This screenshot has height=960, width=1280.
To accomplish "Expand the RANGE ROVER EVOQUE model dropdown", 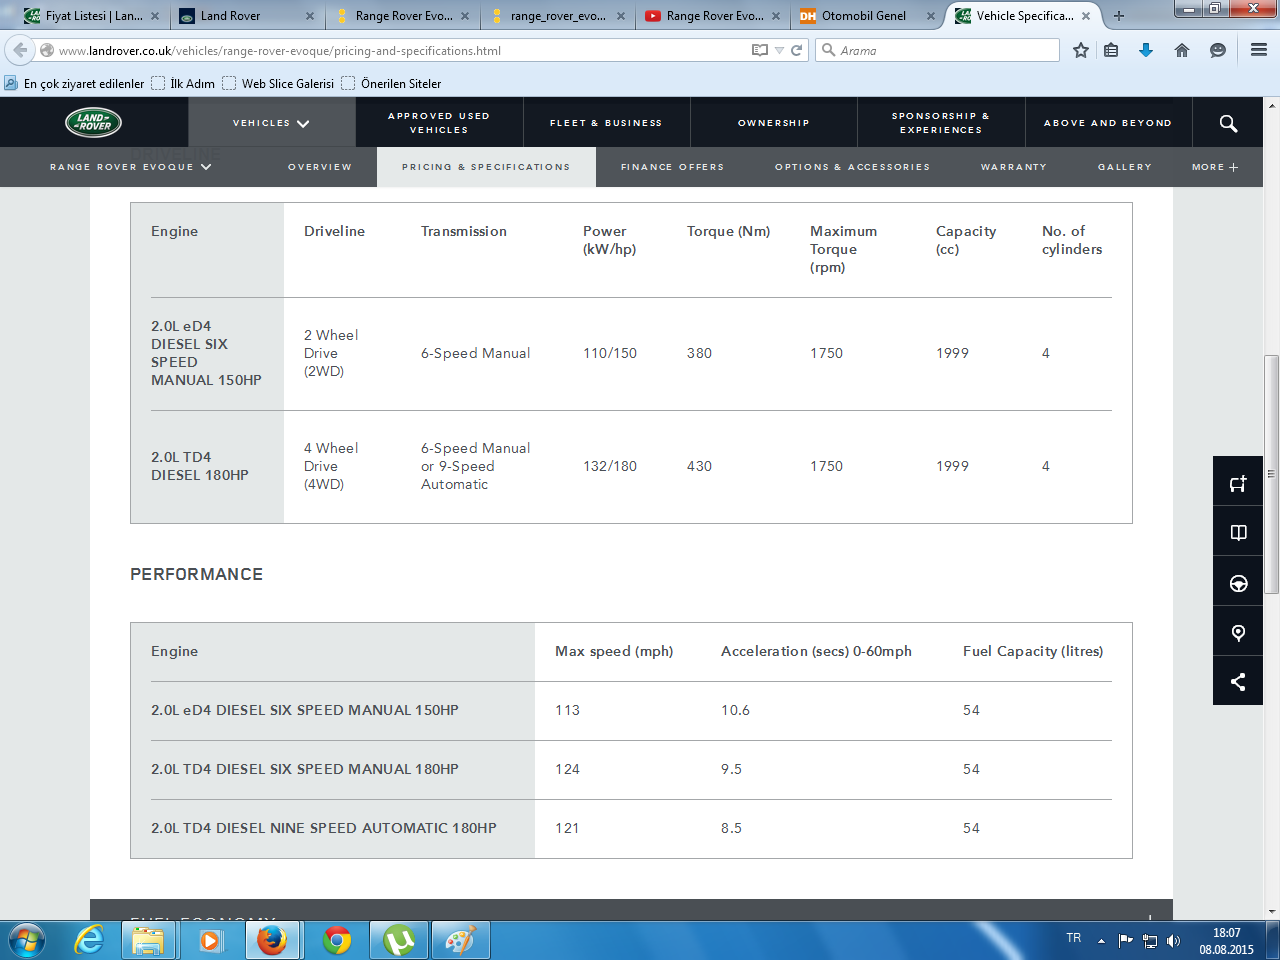I will point(131,167).
